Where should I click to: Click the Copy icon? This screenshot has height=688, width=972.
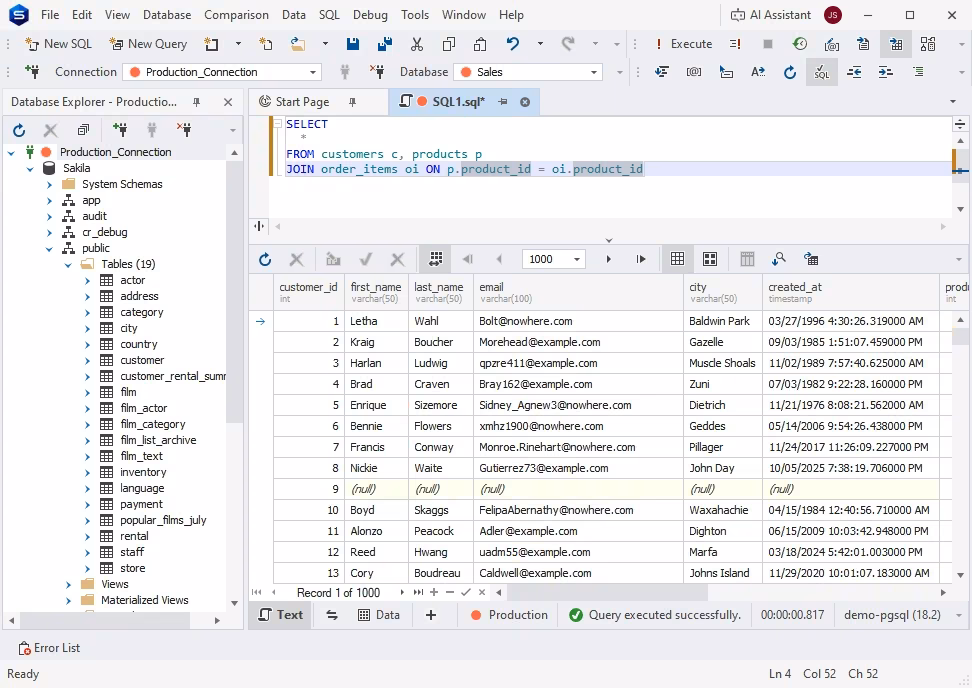click(449, 44)
